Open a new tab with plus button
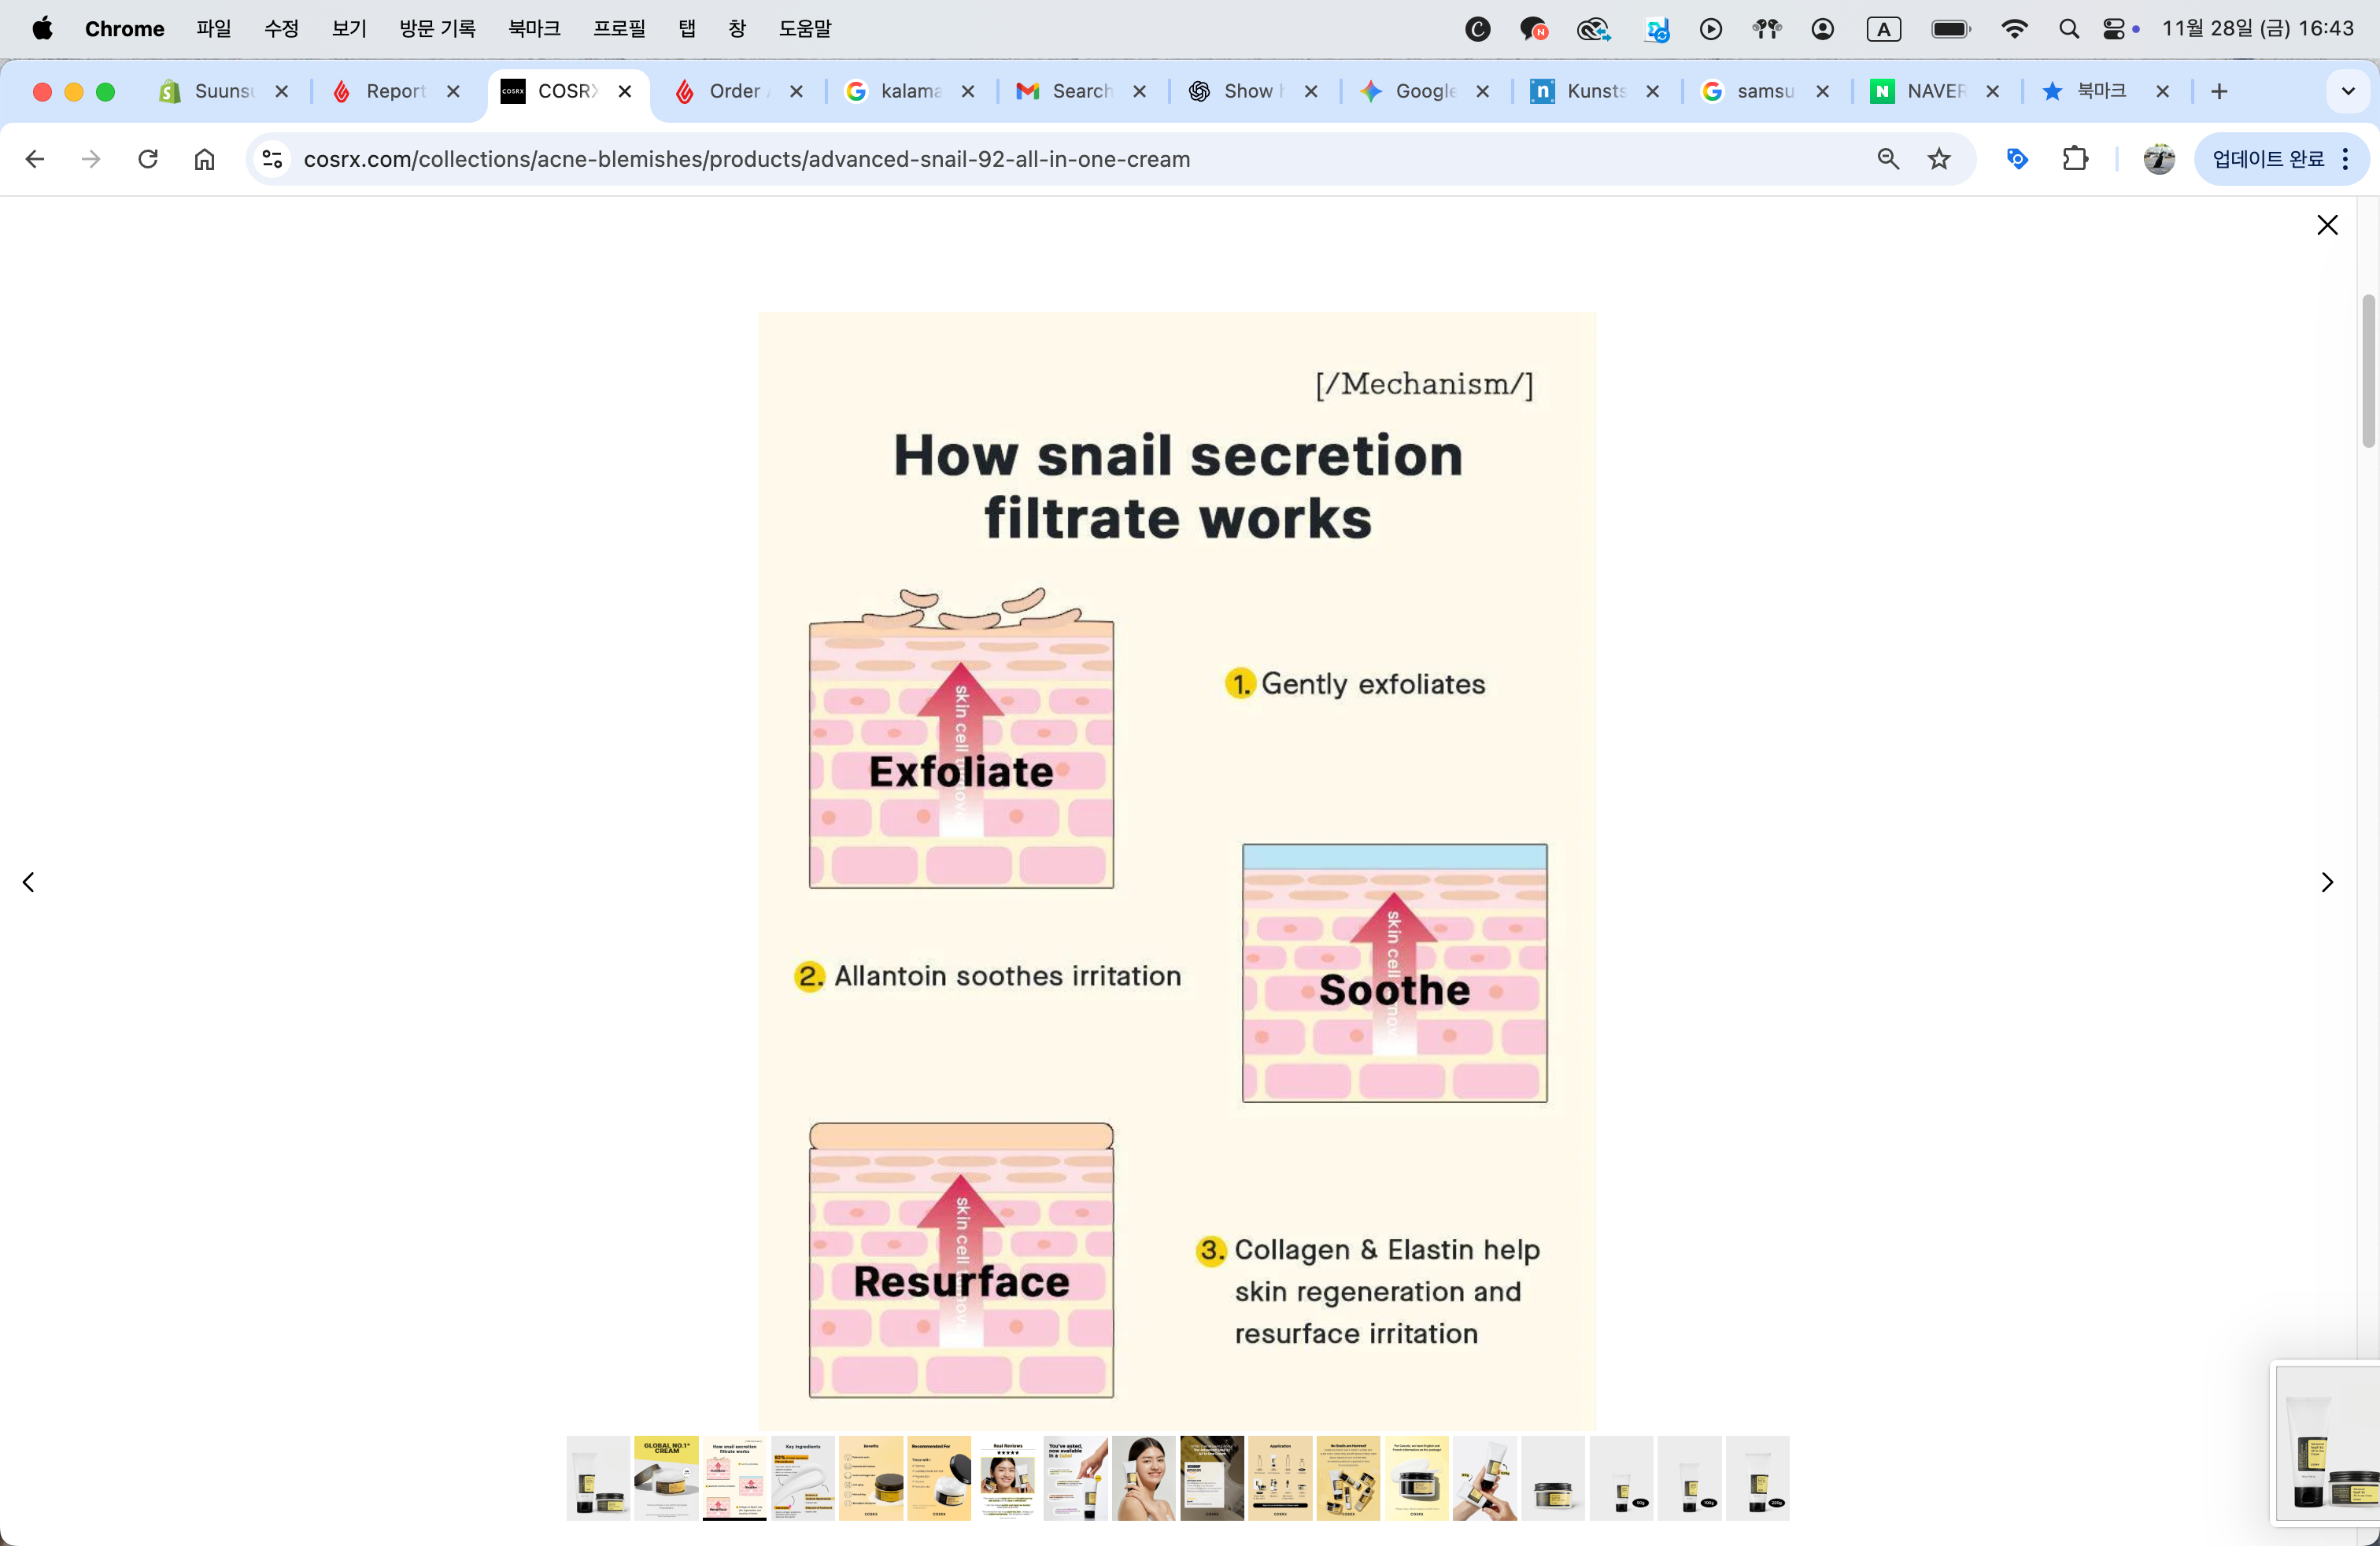The image size is (2380, 1546). (2219, 91)
